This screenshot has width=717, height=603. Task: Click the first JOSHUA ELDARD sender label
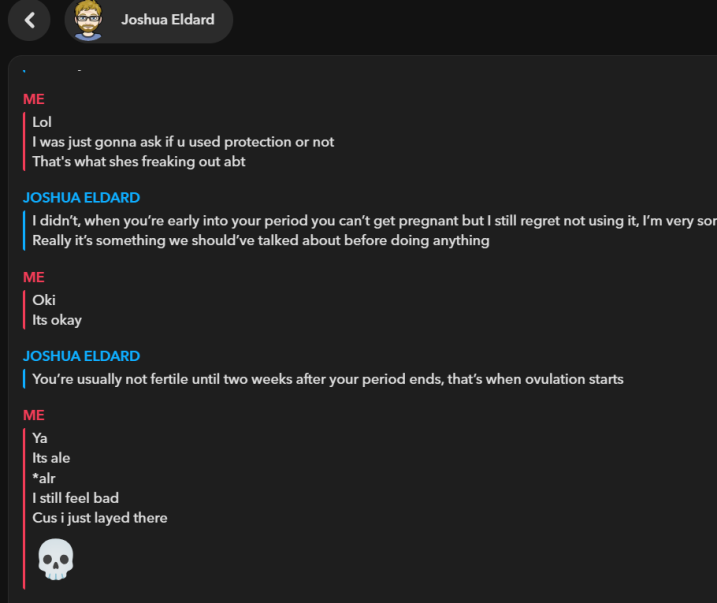click(x=81, y=198)
